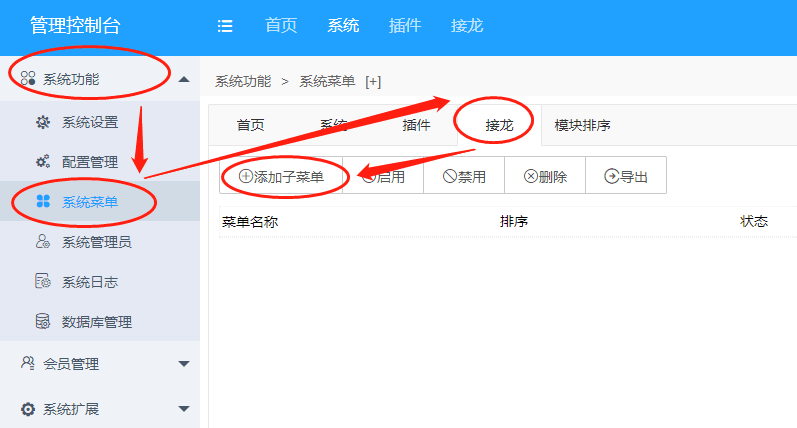Screen dimensions: 797x428
Task: Expand the 系统扩展 dropdown arrow
Action: (x=184, y=409)
